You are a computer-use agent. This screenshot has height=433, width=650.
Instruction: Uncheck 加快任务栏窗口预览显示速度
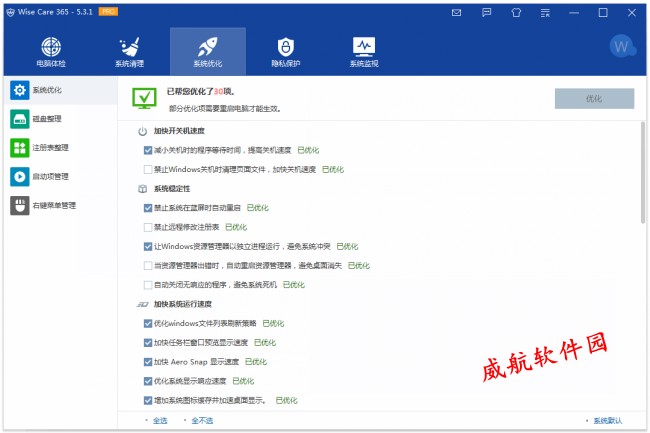coord(148,343)
